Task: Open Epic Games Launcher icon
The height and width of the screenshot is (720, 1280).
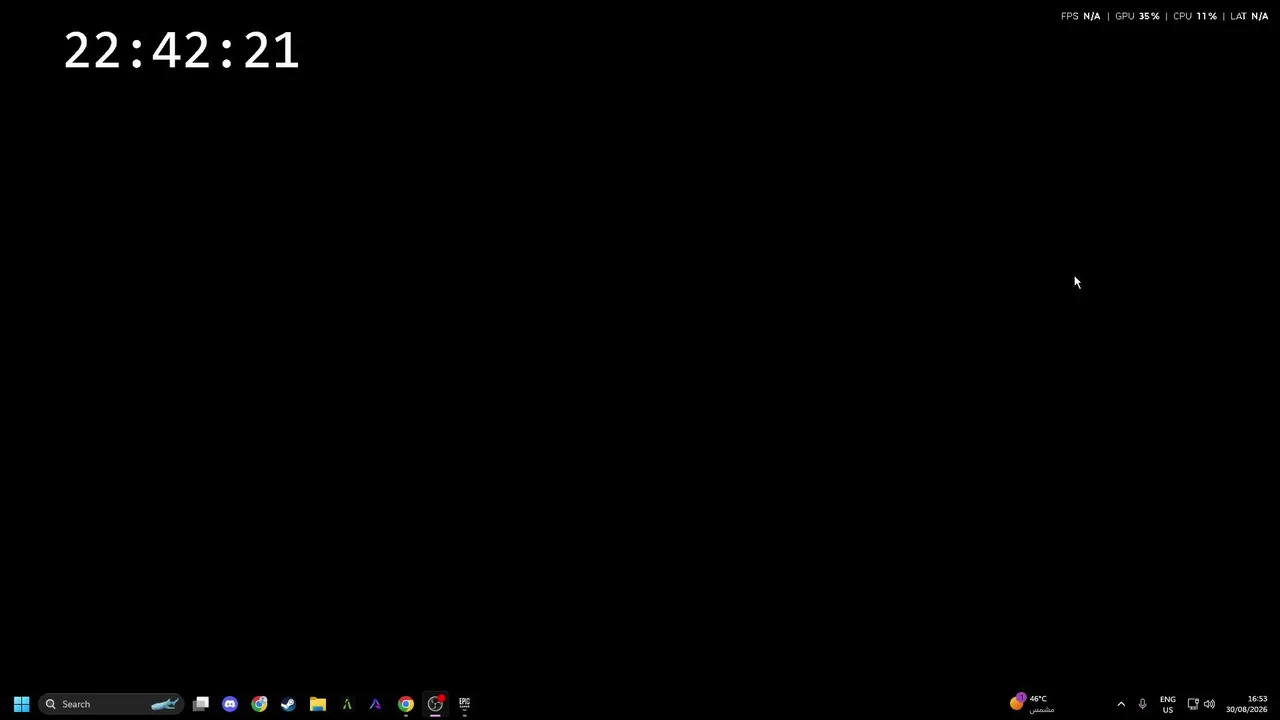Action: [464, 704]
